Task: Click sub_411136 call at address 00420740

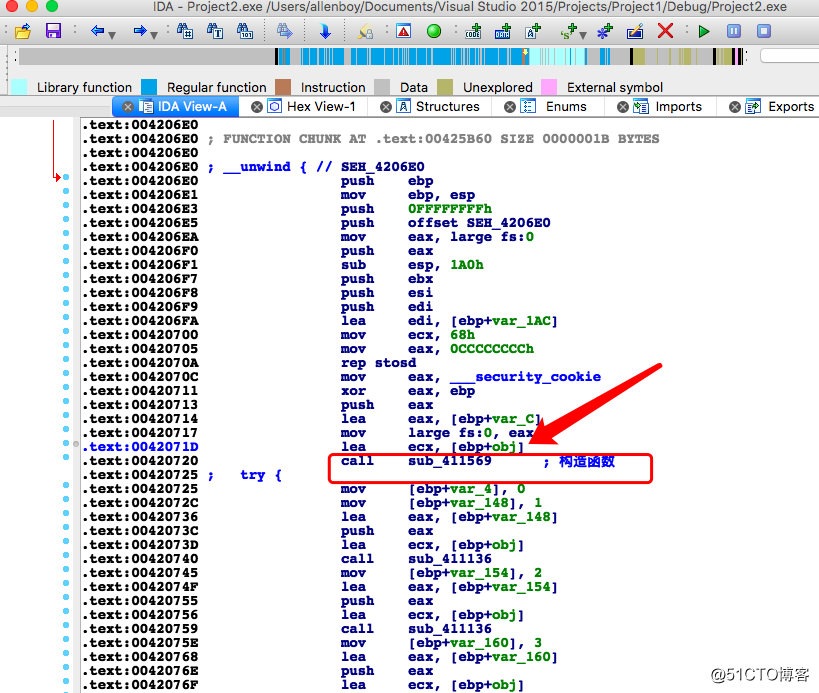Action: pyautogui.click(x=449, y=559)
